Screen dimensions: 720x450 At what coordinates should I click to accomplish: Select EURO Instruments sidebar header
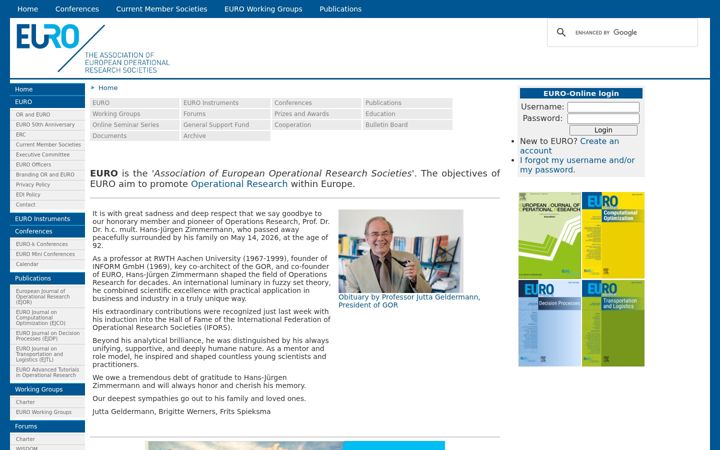[47, 219]
